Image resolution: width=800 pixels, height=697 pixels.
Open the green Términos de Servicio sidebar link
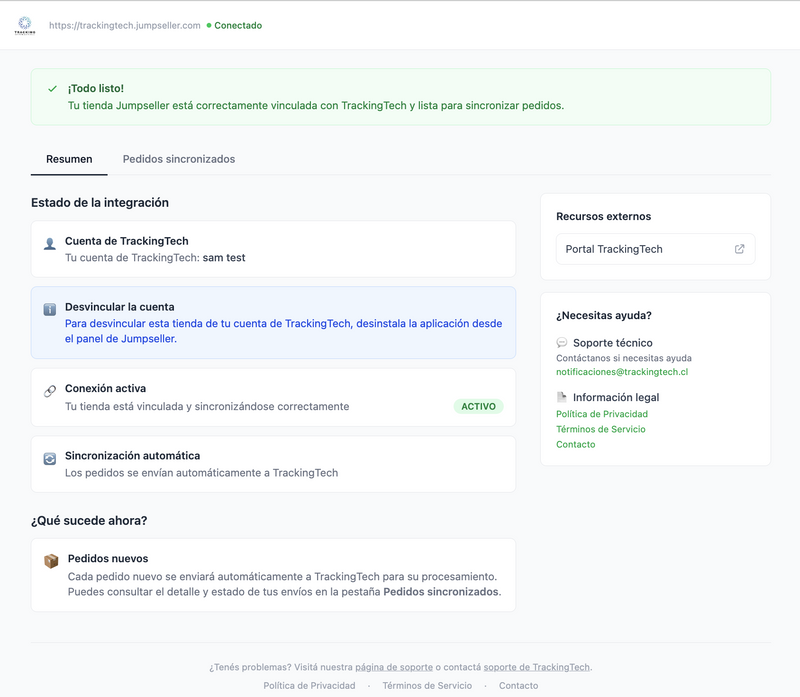coord(601,429)
